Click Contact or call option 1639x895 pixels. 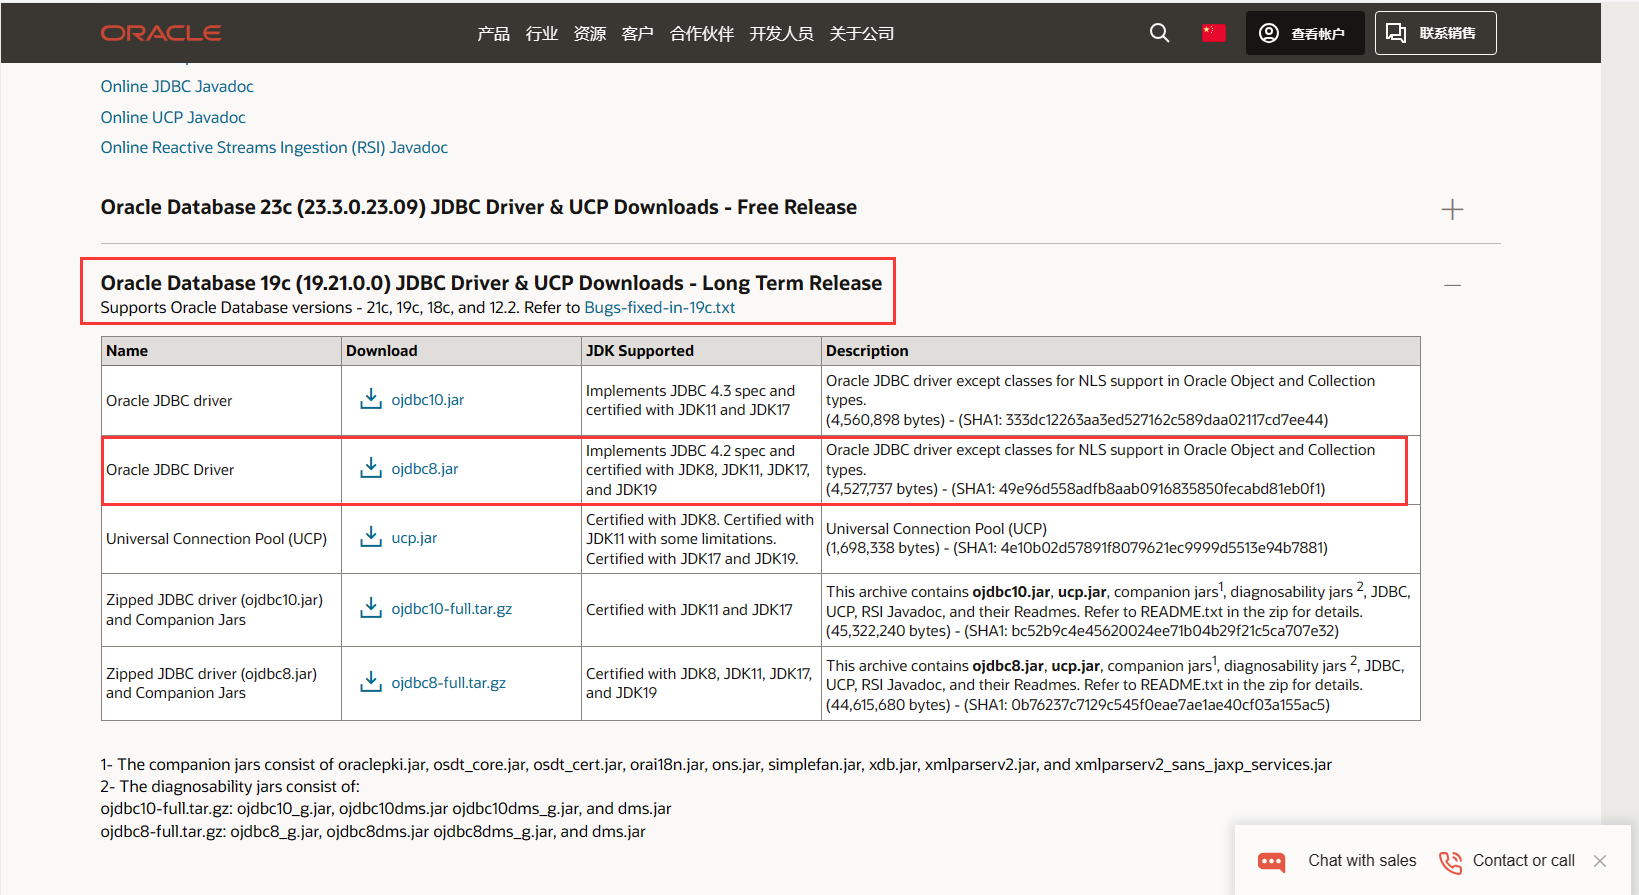point(1507,861)
